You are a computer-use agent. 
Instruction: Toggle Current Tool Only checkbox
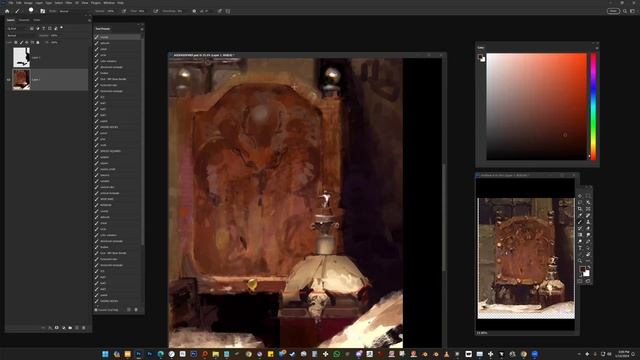point(96,309)
